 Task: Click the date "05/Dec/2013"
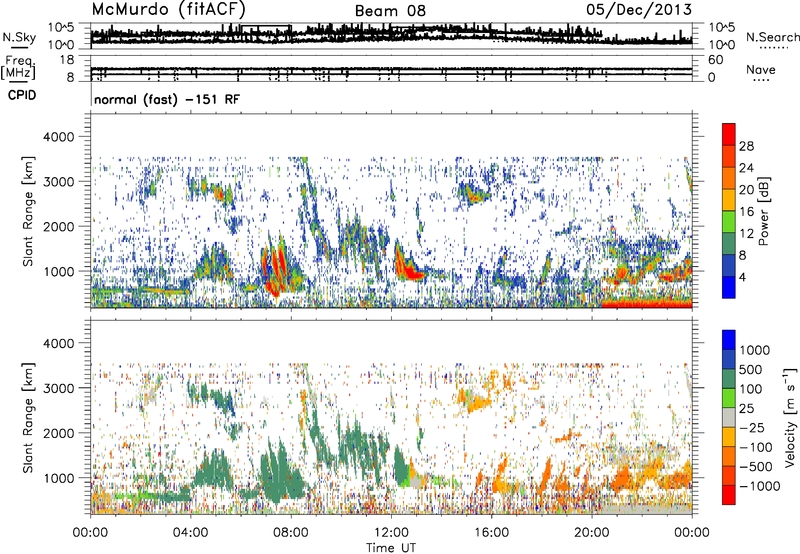click(x=639, y=9)
